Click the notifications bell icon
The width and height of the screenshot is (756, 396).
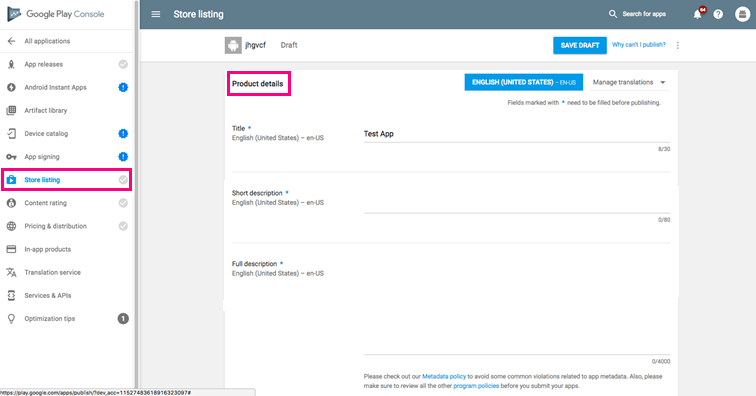[x=697, y=14]
